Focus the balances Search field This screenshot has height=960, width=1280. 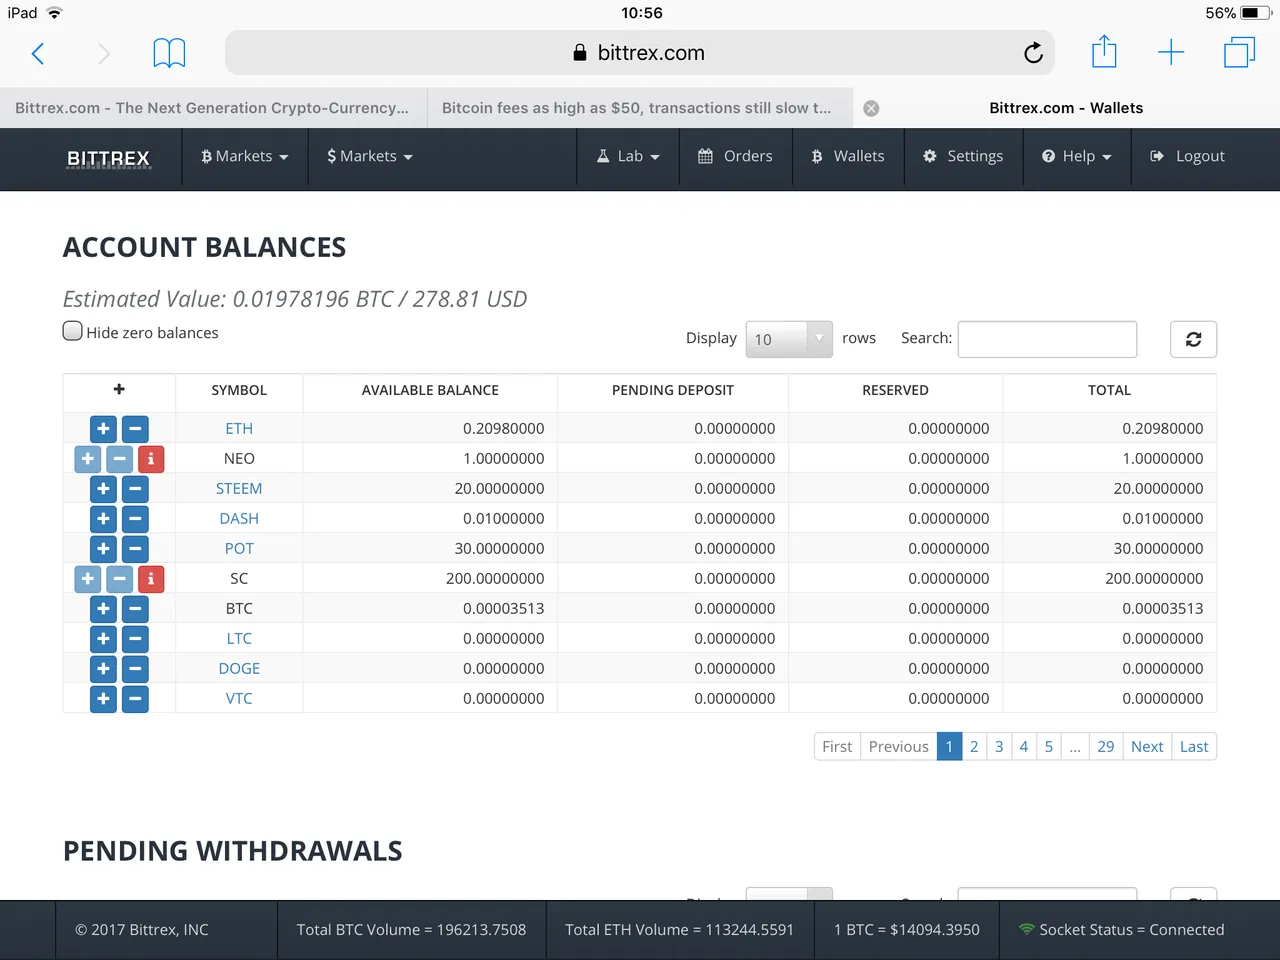coord(1047,339)
